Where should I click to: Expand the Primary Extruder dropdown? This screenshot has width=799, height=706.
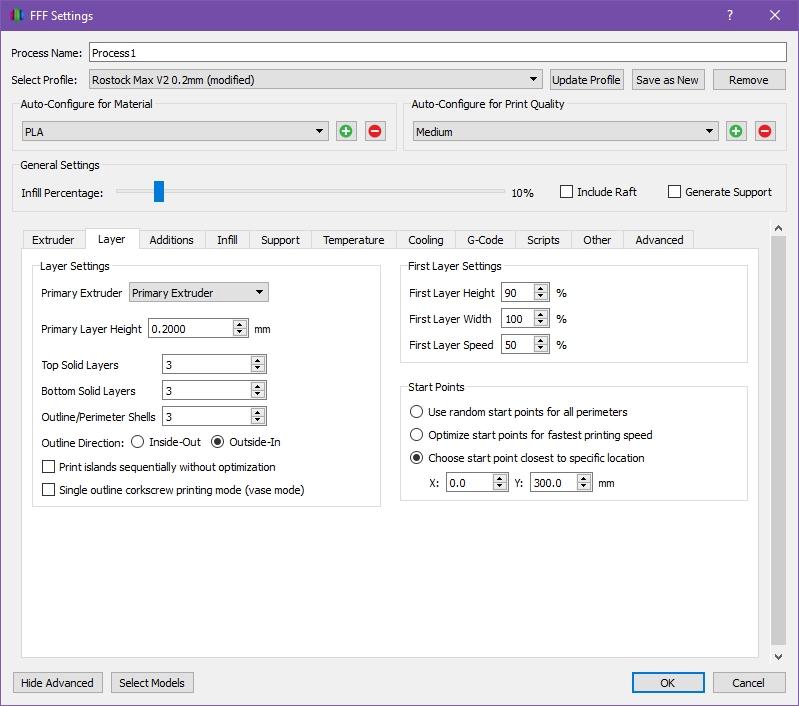click(x=199, y=293)
